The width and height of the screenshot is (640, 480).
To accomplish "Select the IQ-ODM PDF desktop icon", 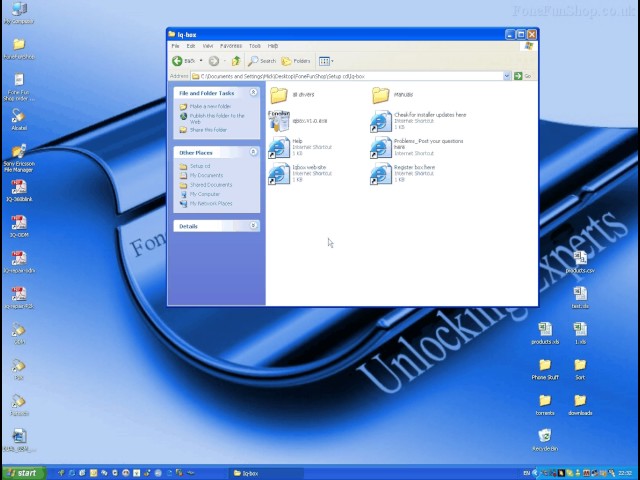I will [x=19, y=227].
